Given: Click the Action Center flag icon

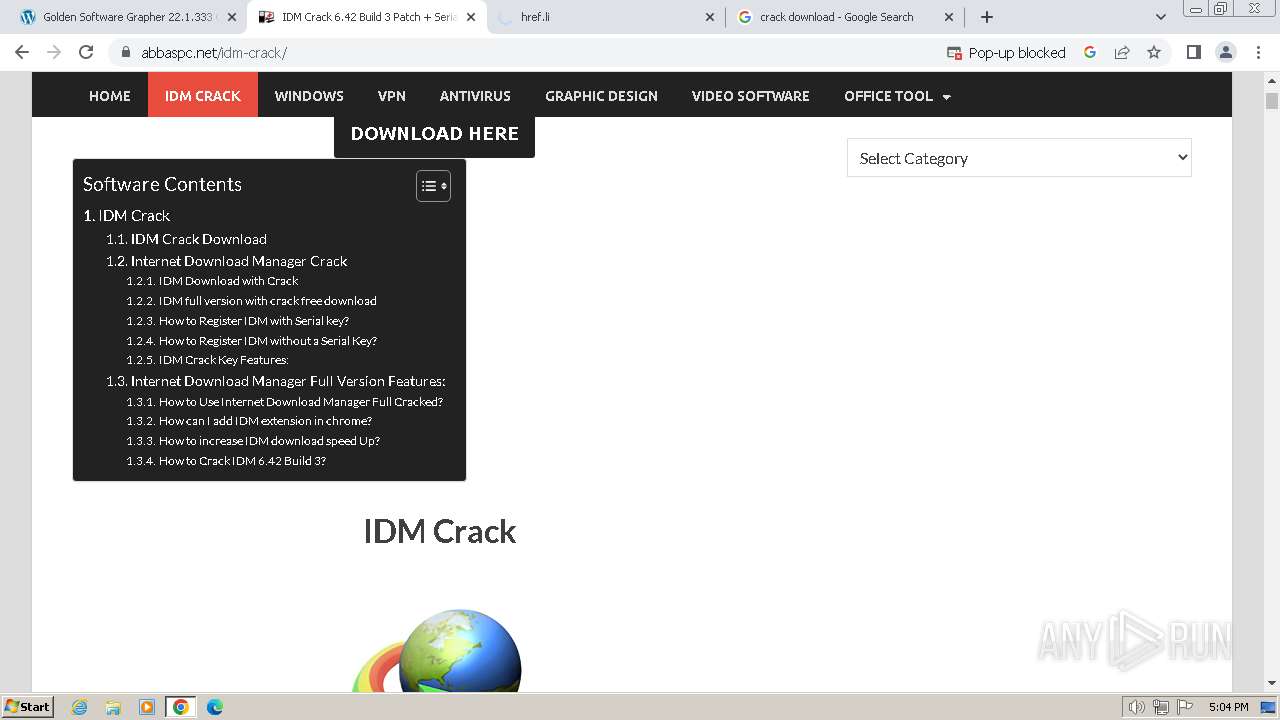Looking at the screenshot, I should tap(1185, 707).
